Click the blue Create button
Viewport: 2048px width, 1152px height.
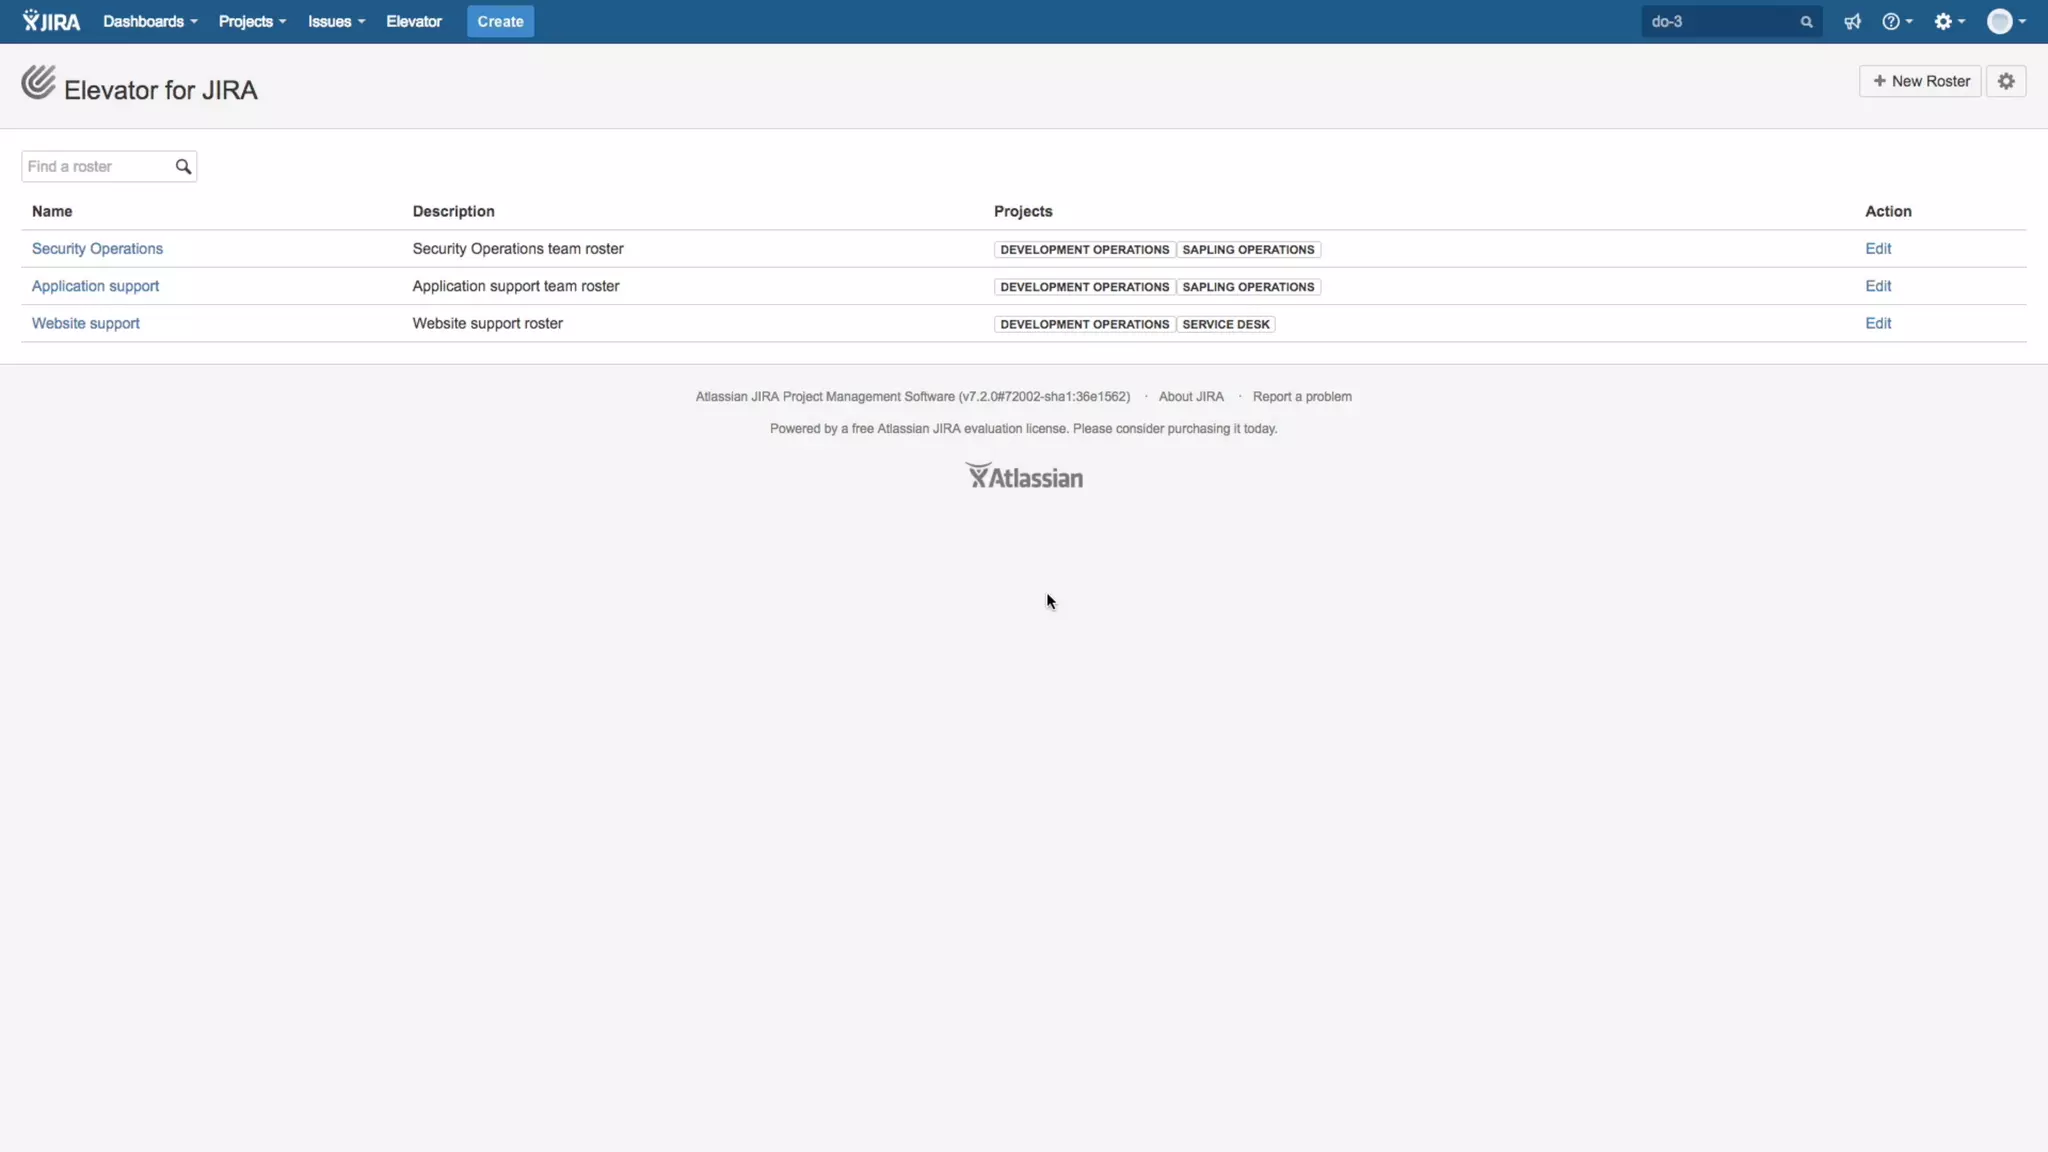point(500,22)
